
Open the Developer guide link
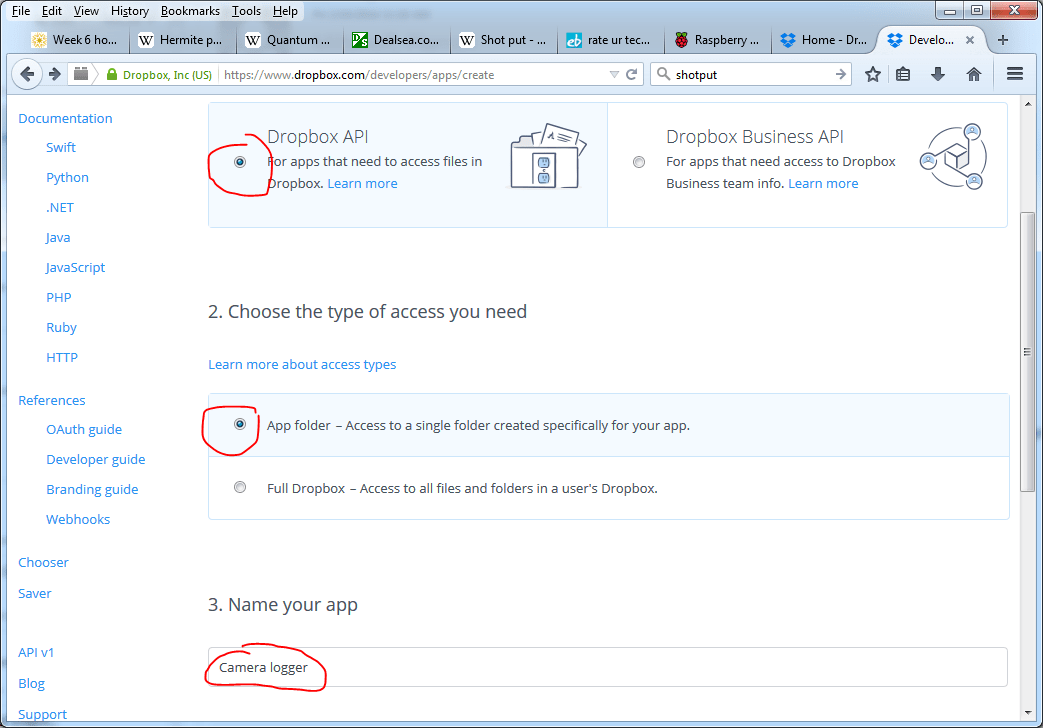click(x=96, y=460)
